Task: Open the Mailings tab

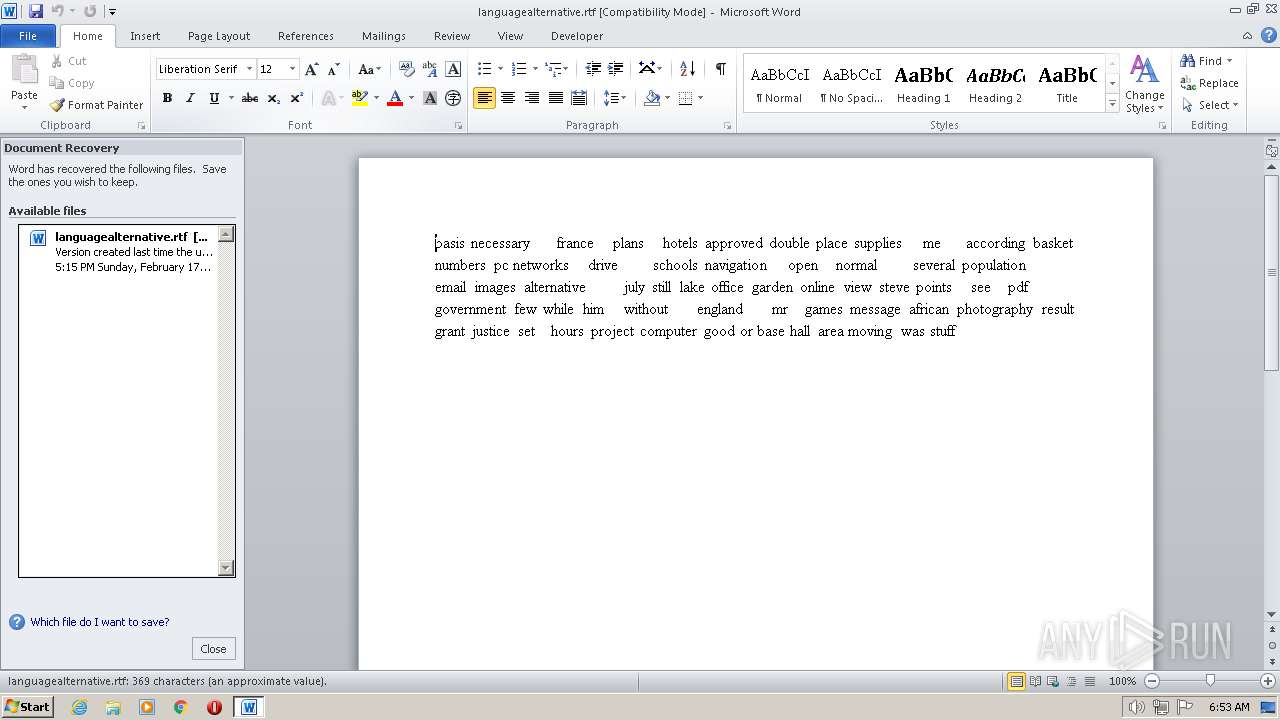Action: pos(384,36)
